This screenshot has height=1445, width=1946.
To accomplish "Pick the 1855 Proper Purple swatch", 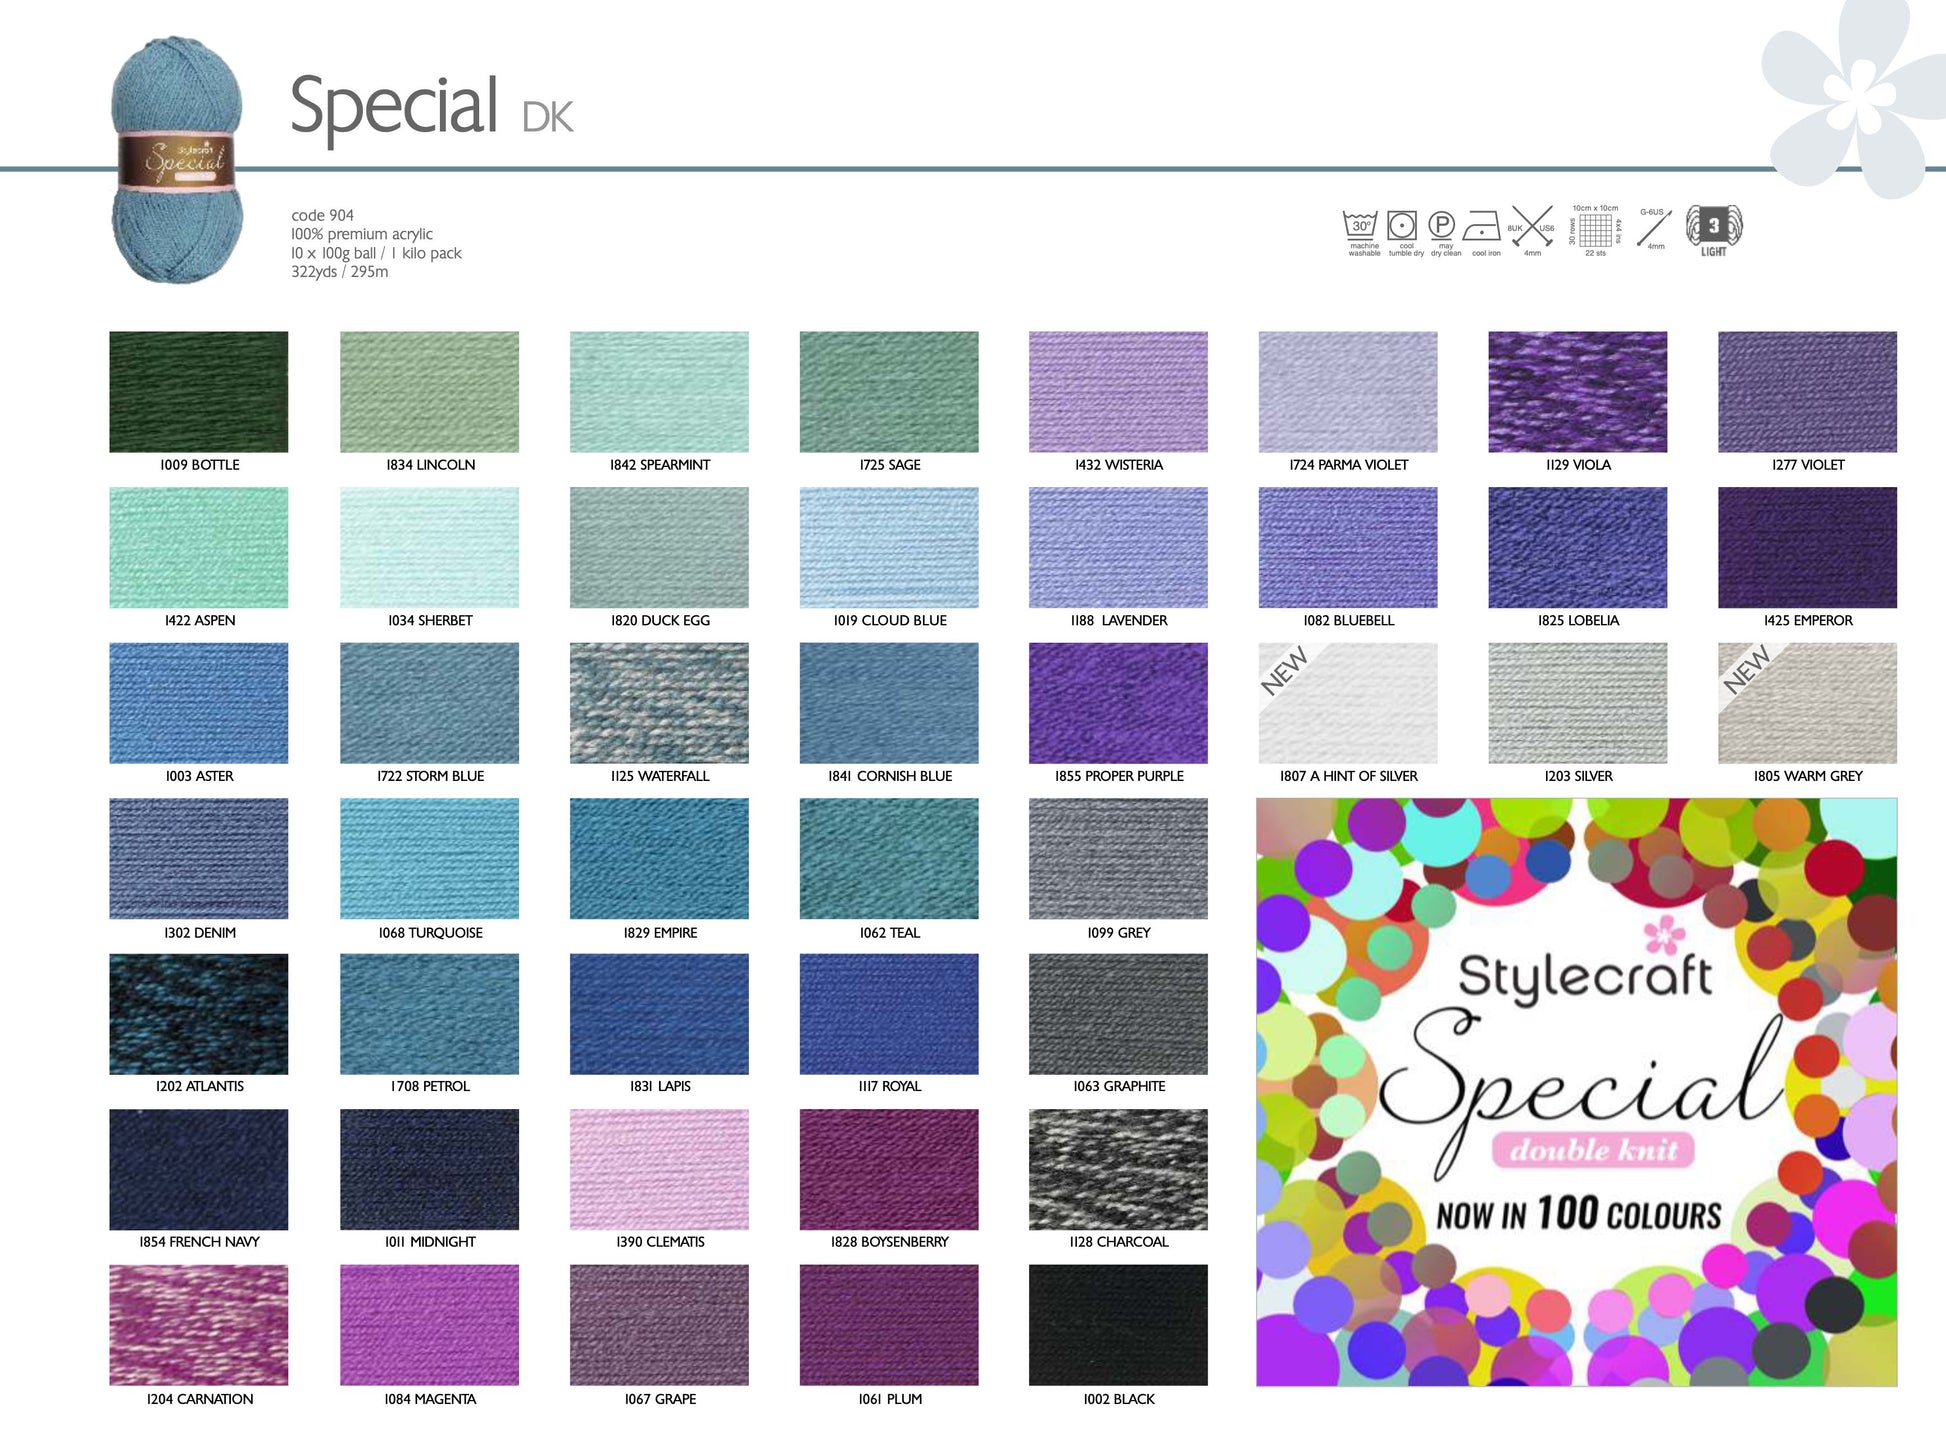I will click(x=1118, y=703).
